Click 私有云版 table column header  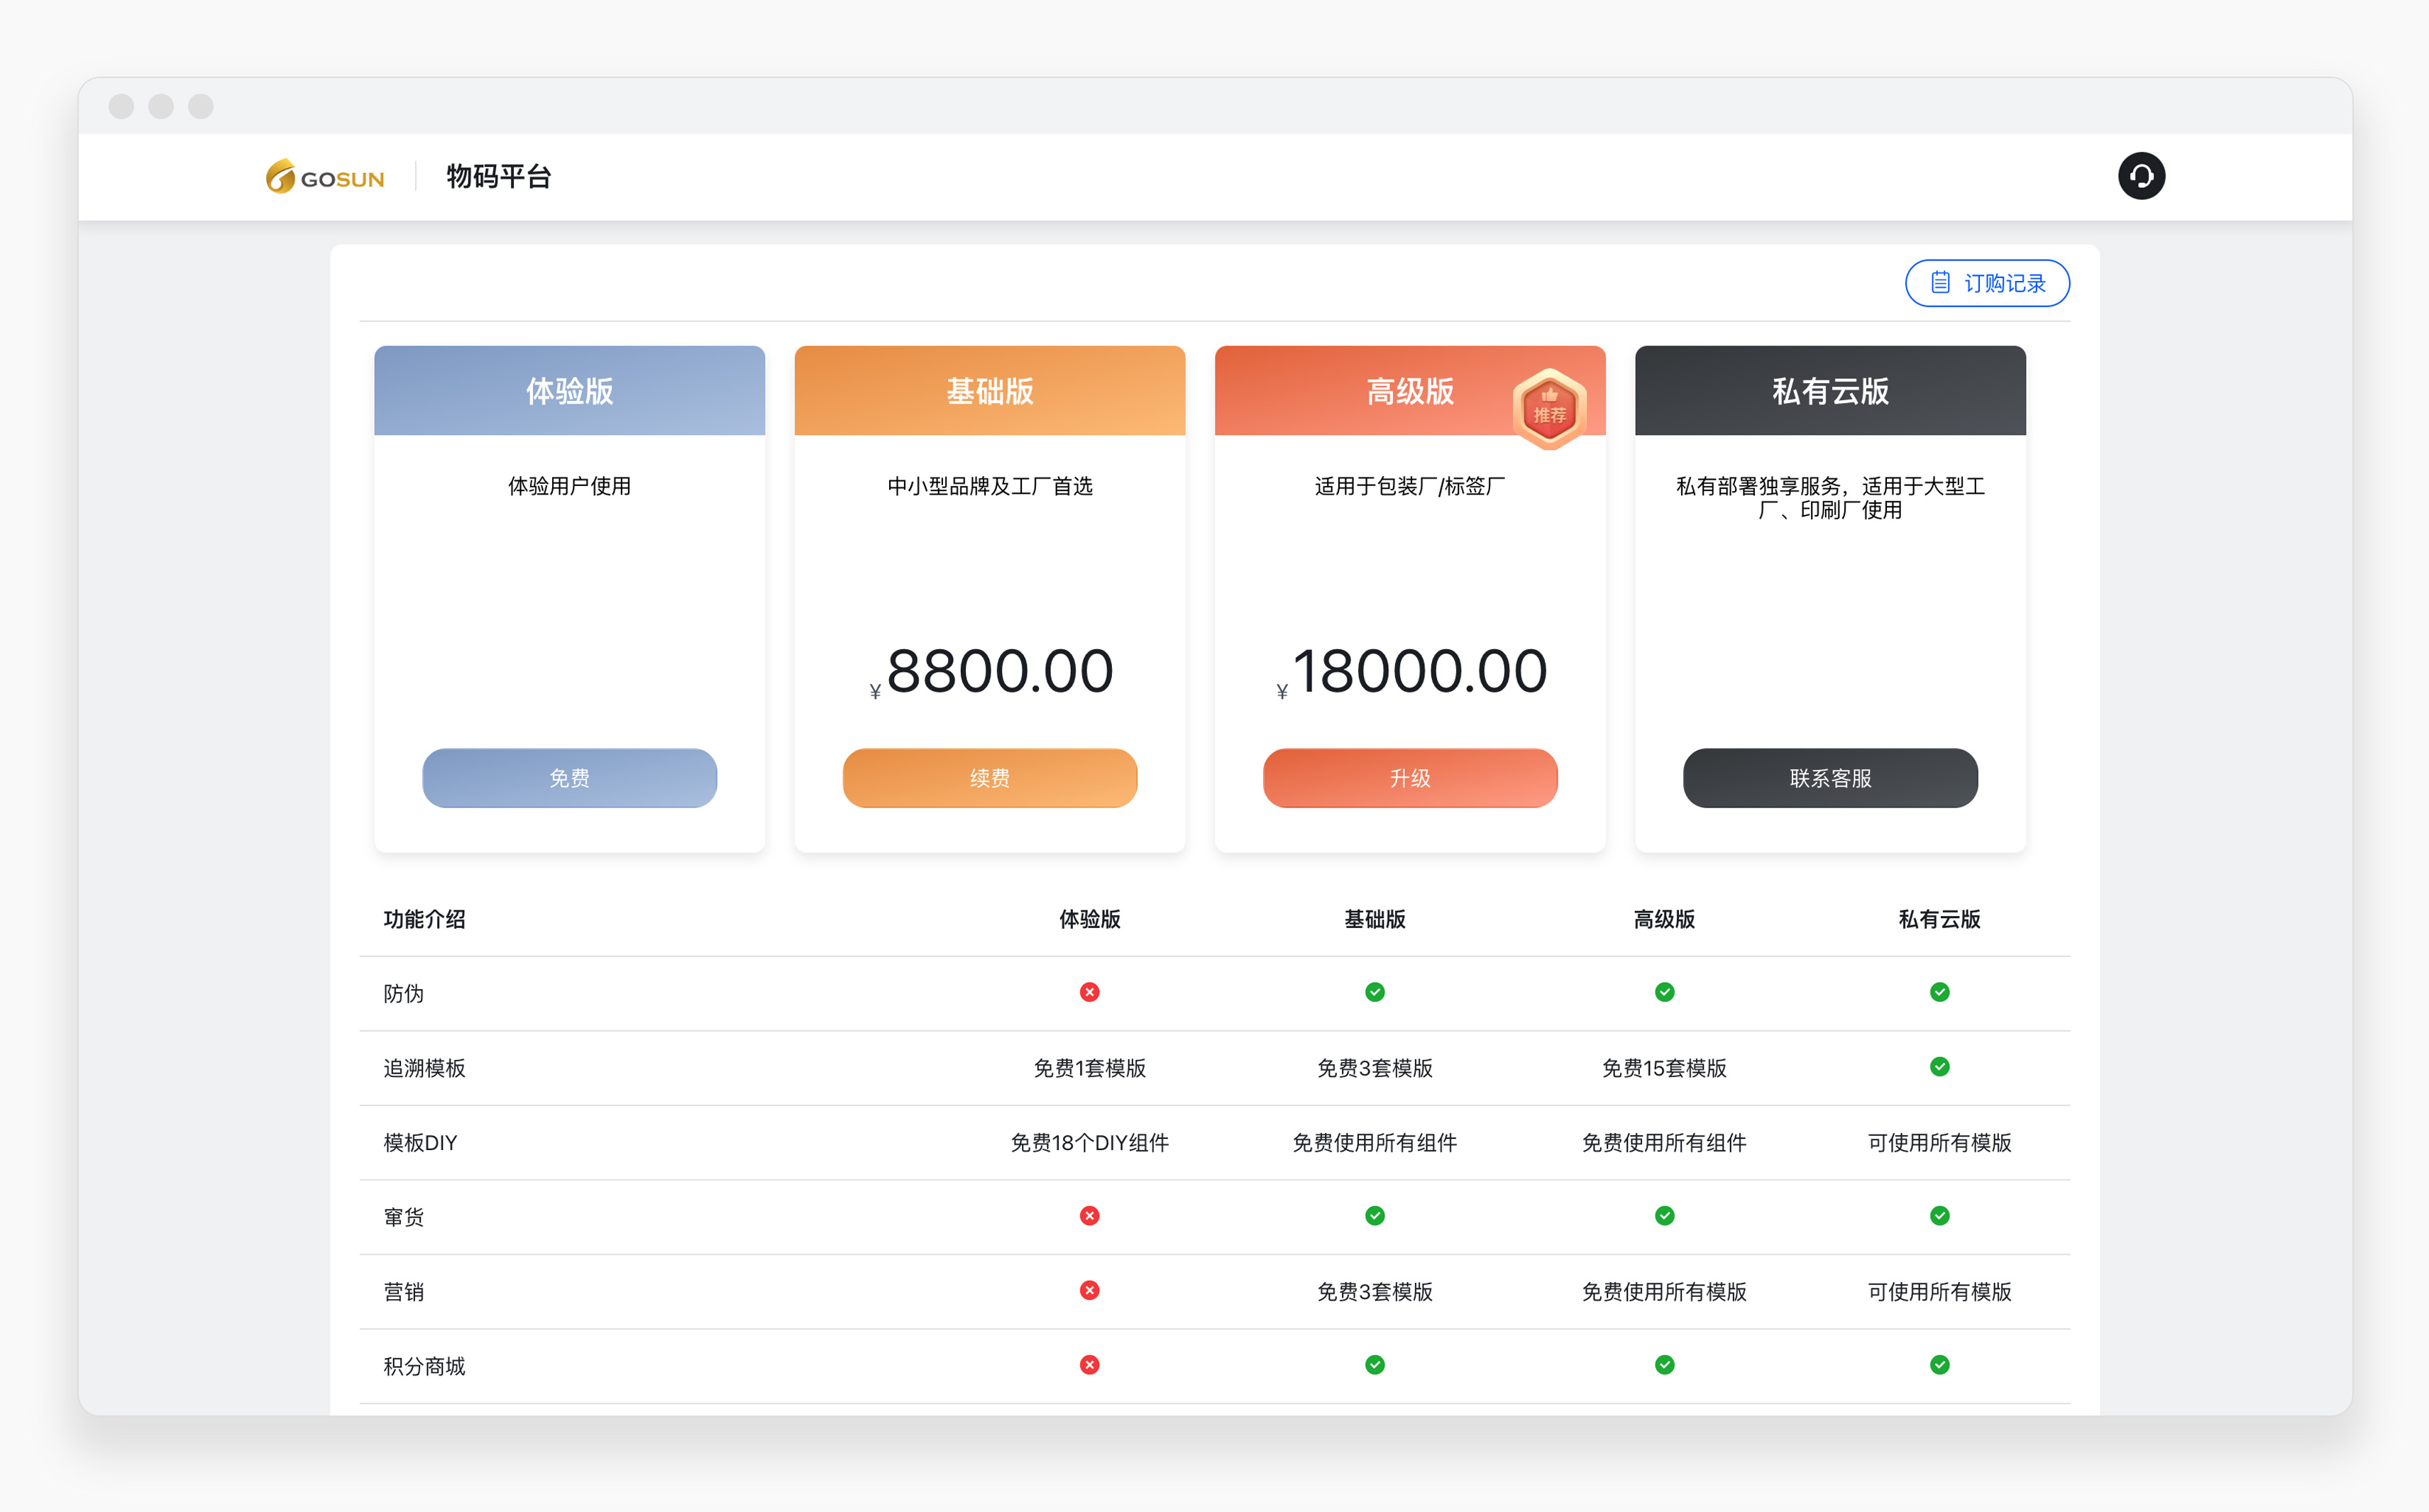click(1939, 919)
